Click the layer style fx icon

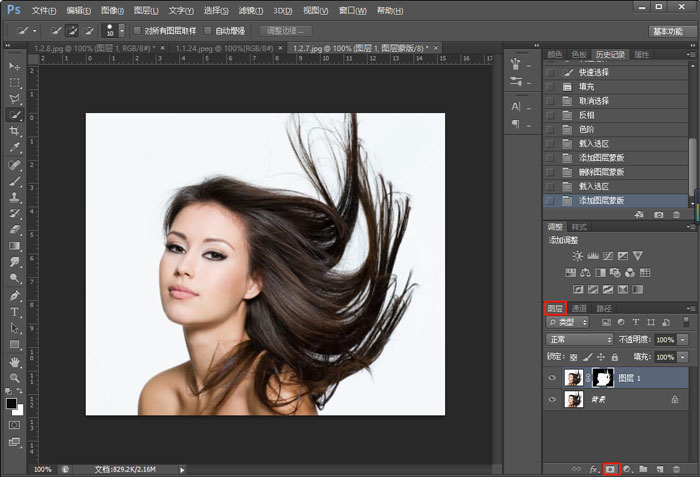click(x=593, y=469)
